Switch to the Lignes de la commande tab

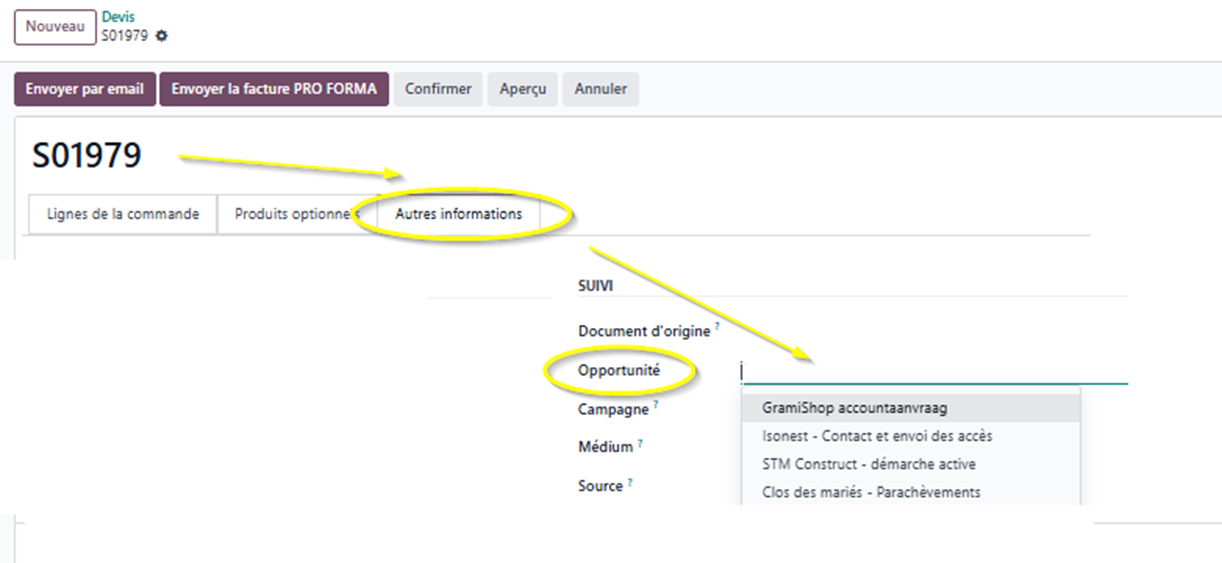(x=123, y=214)
